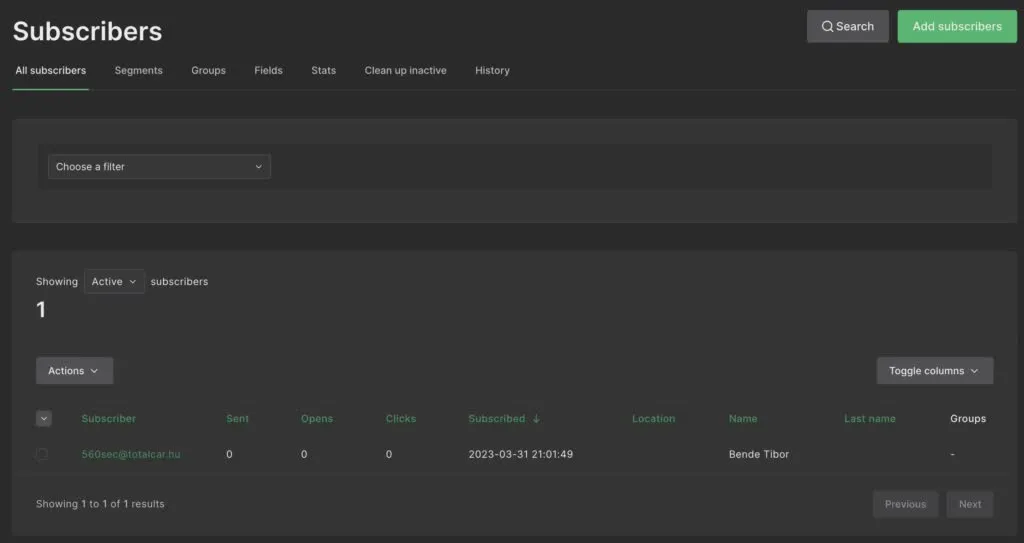Open the Actions dropdown menu
The image size is (1024, 543).
point(74,371)
